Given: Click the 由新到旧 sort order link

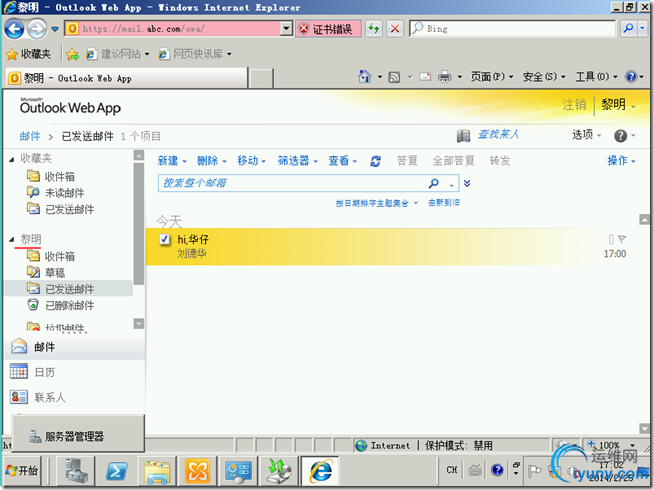Looking at the screenshot, I should [444, 203].
